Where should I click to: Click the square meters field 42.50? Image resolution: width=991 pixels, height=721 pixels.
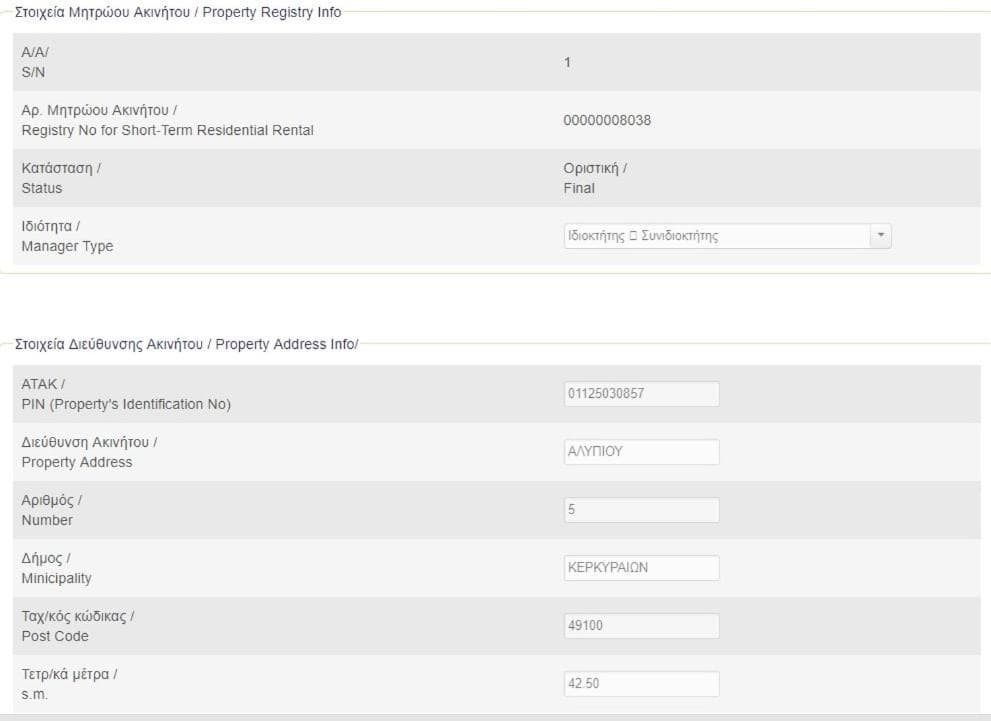[x=641, y=684]
